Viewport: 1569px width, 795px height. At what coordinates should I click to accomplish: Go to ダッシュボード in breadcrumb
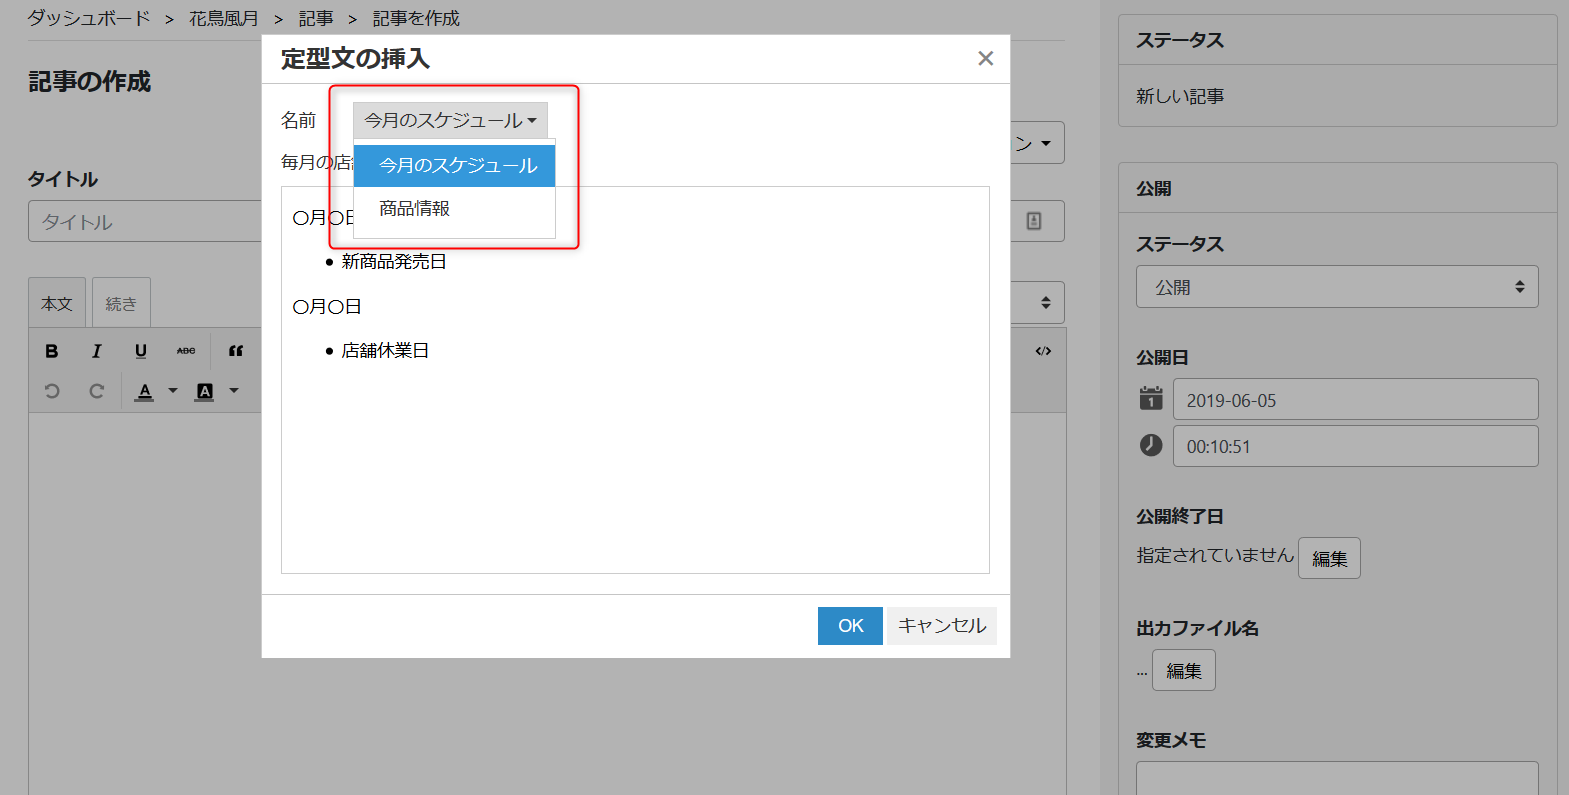89,18
